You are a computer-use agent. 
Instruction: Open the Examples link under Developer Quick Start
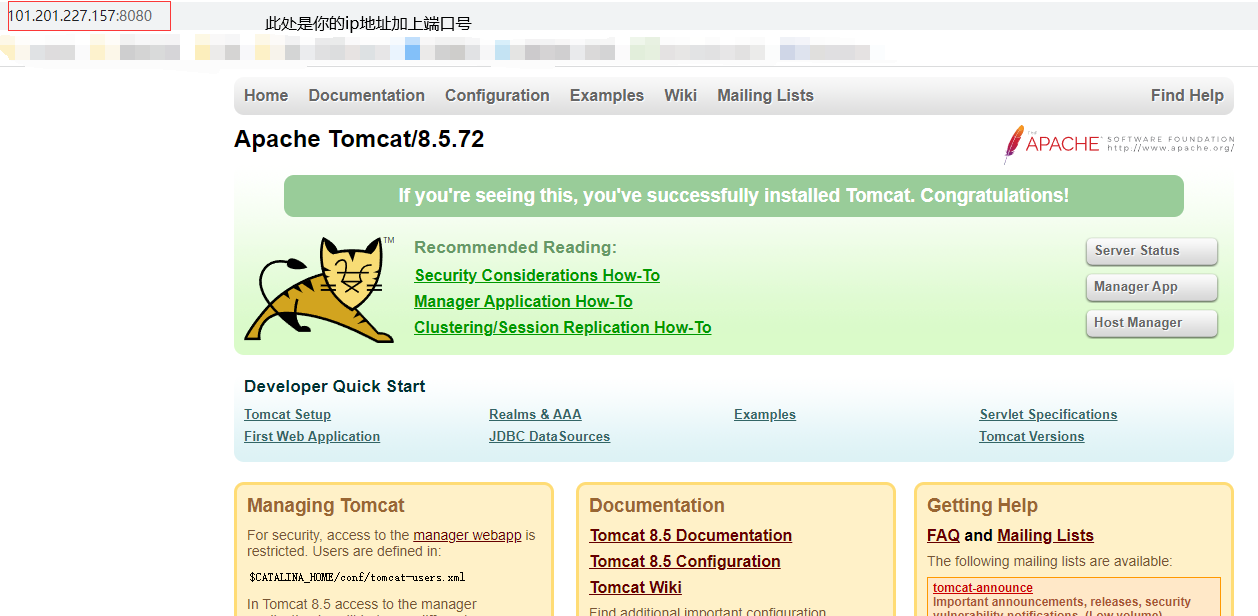click(x=765, y=415)
